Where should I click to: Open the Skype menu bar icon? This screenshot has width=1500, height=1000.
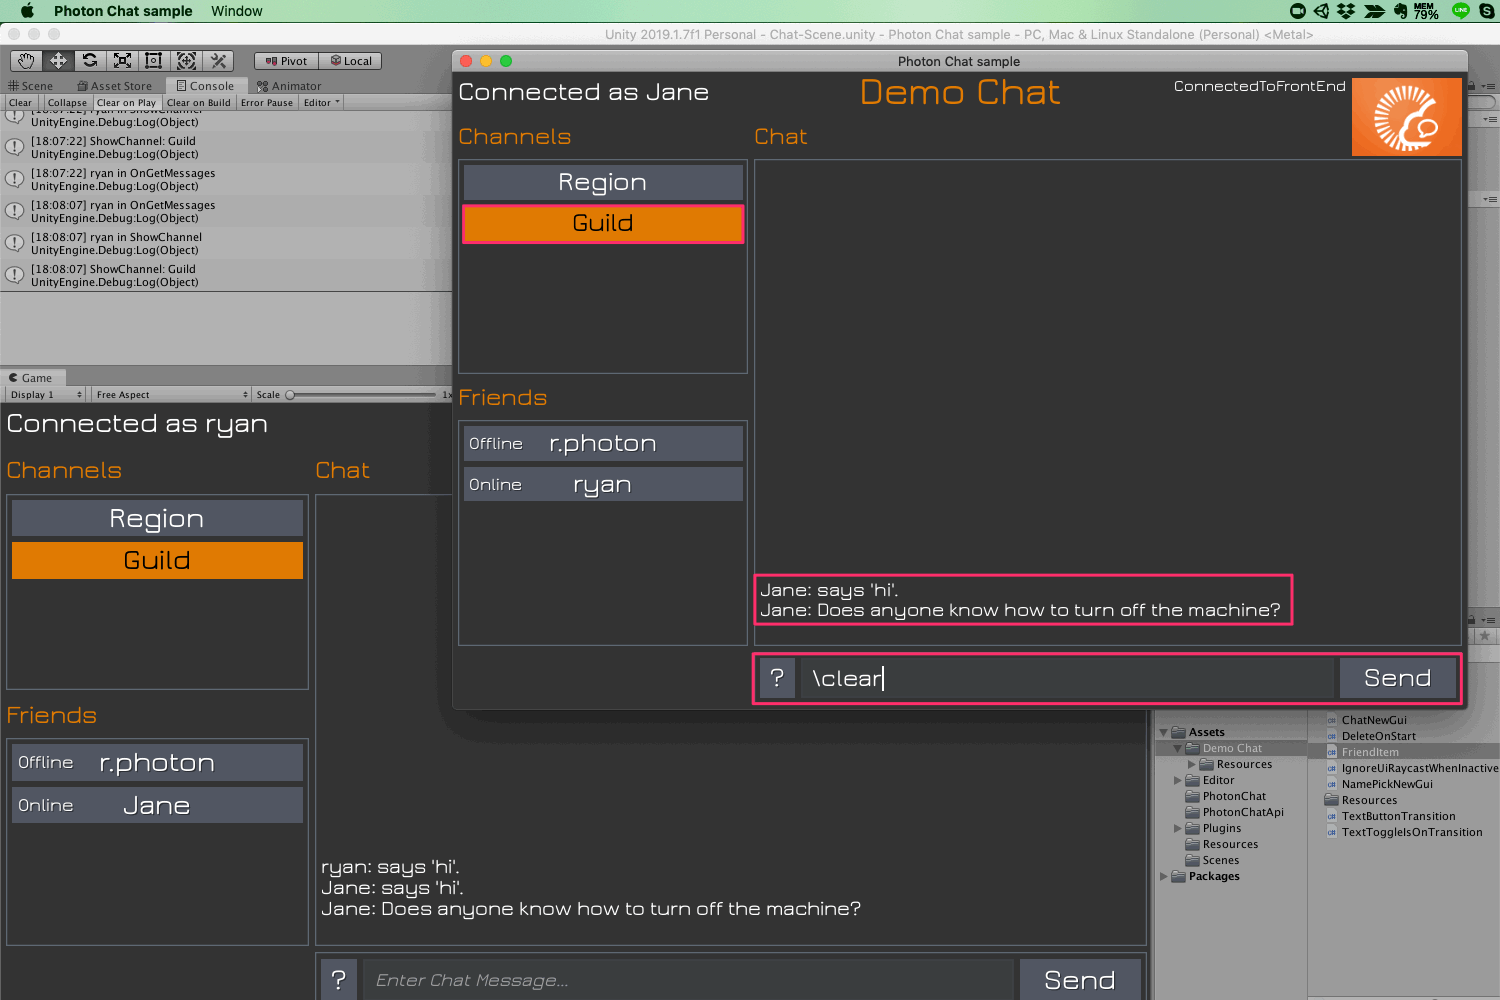click(x=1487, y=11)
